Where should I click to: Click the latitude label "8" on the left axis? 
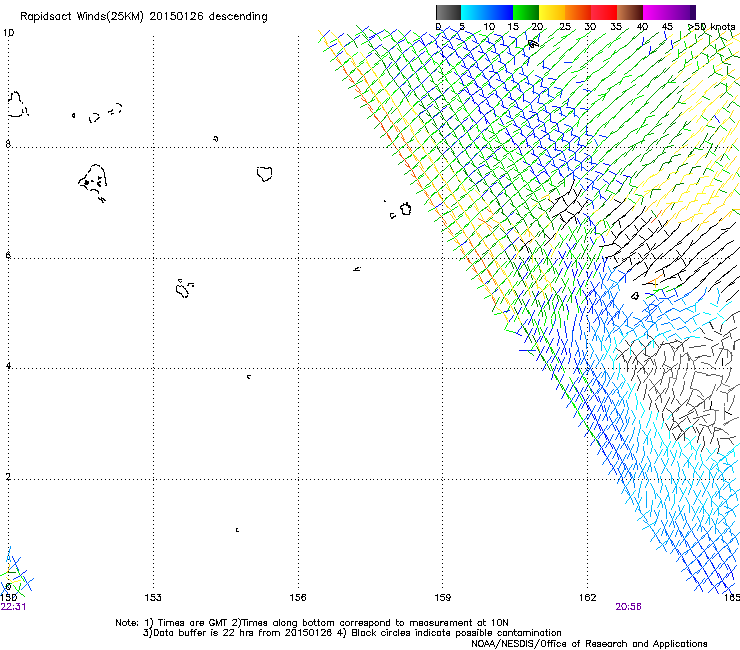pos(8,144)
